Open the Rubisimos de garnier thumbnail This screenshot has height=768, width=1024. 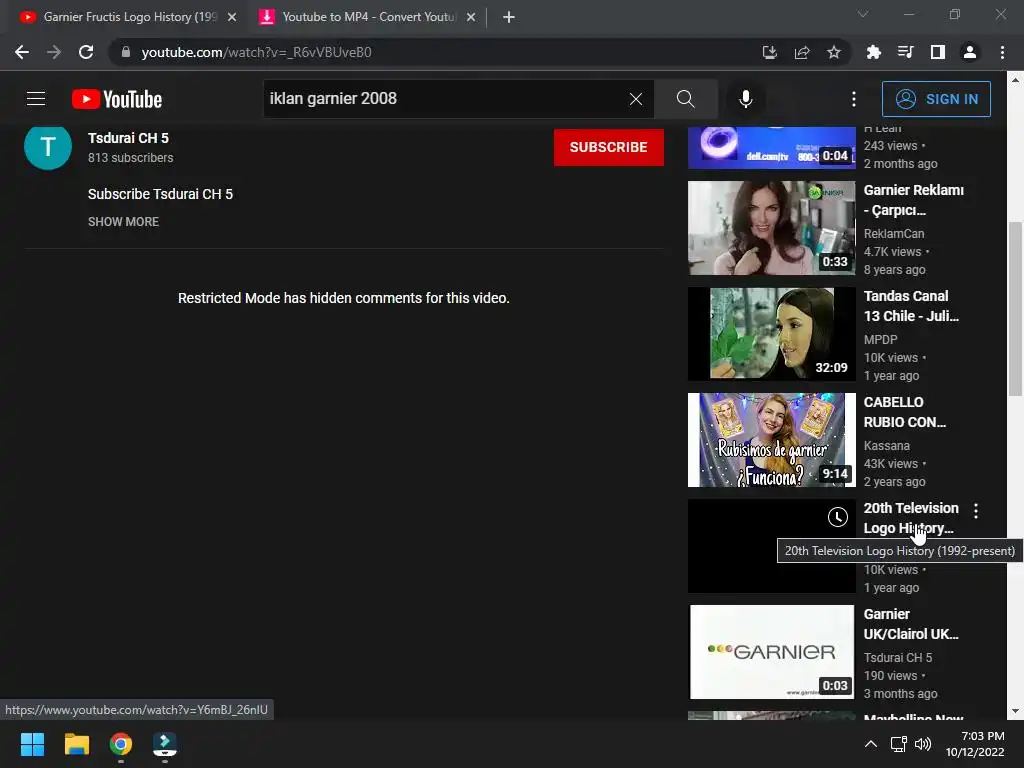[771, 440]
